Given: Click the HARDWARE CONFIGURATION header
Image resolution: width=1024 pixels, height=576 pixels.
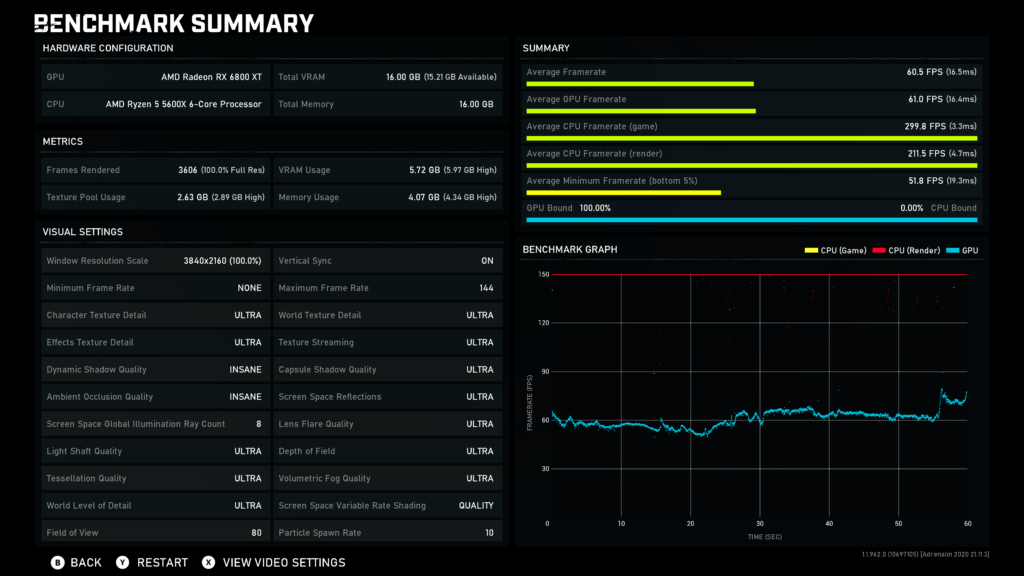Looking at the screenshot, I should click(x=108, y=48).
